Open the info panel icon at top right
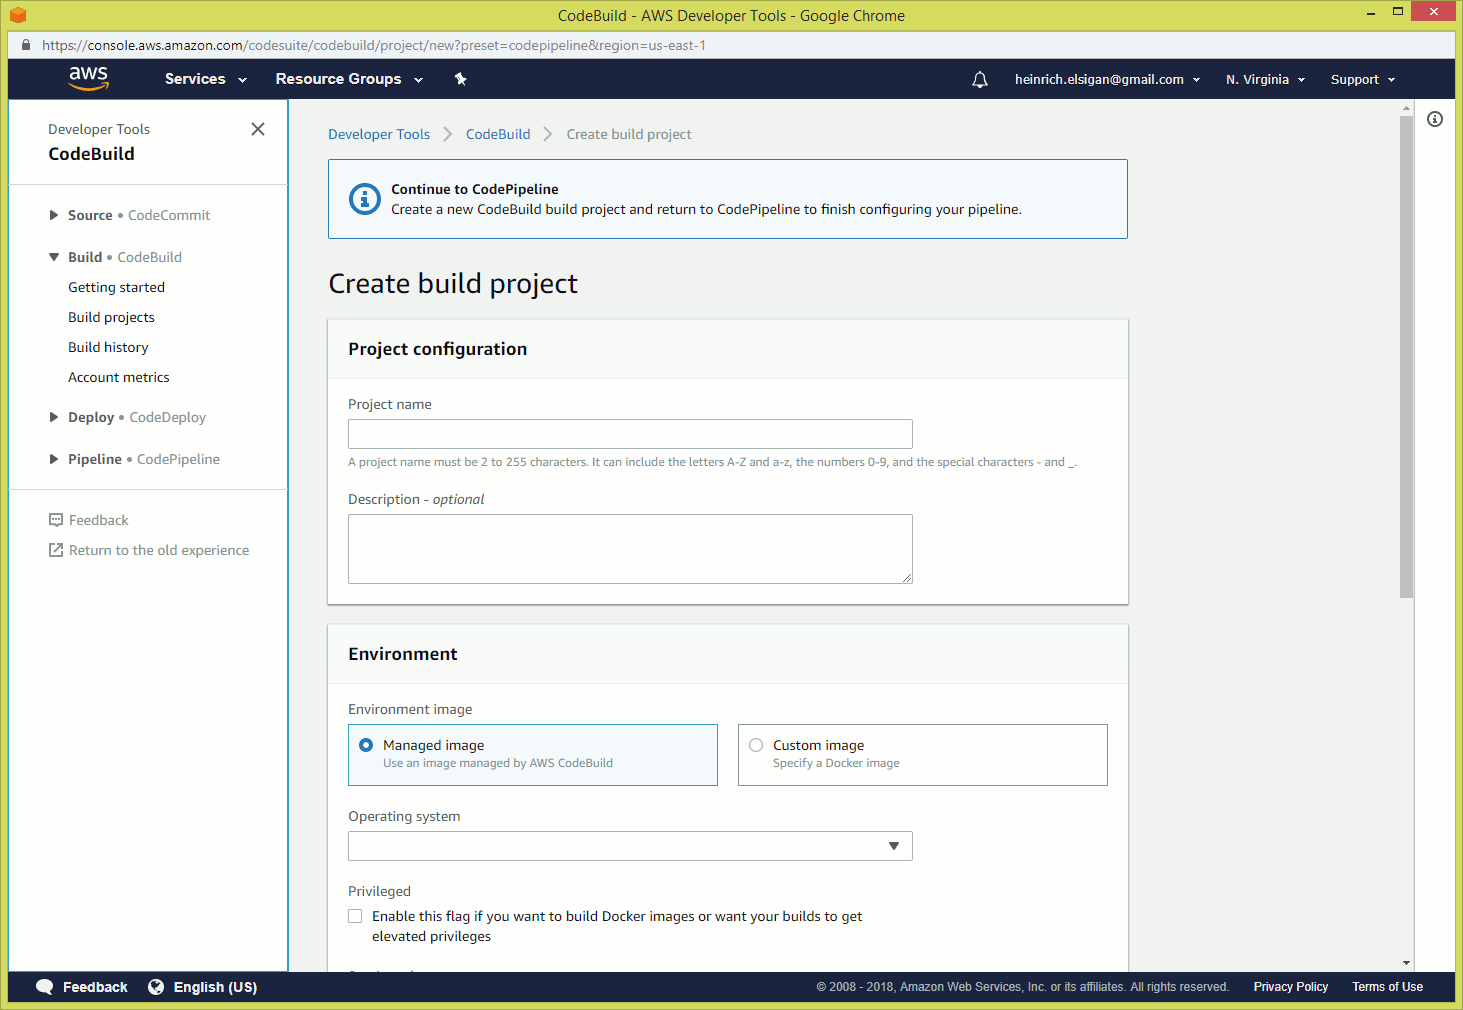The width and height of the screenshot is (1463, 1010). click(1435, 119)
